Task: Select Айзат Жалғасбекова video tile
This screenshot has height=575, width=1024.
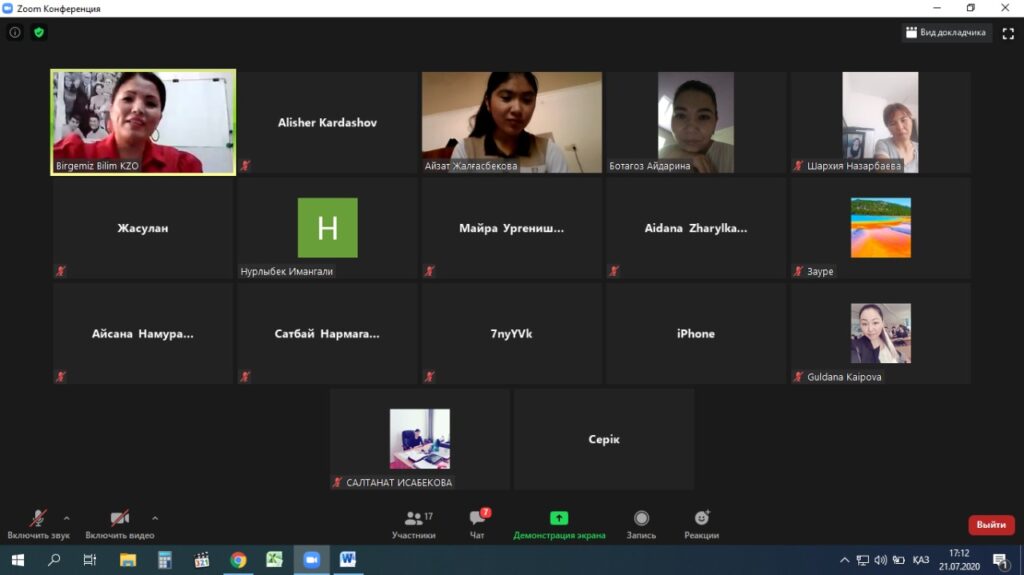Action: pos(511,122)
